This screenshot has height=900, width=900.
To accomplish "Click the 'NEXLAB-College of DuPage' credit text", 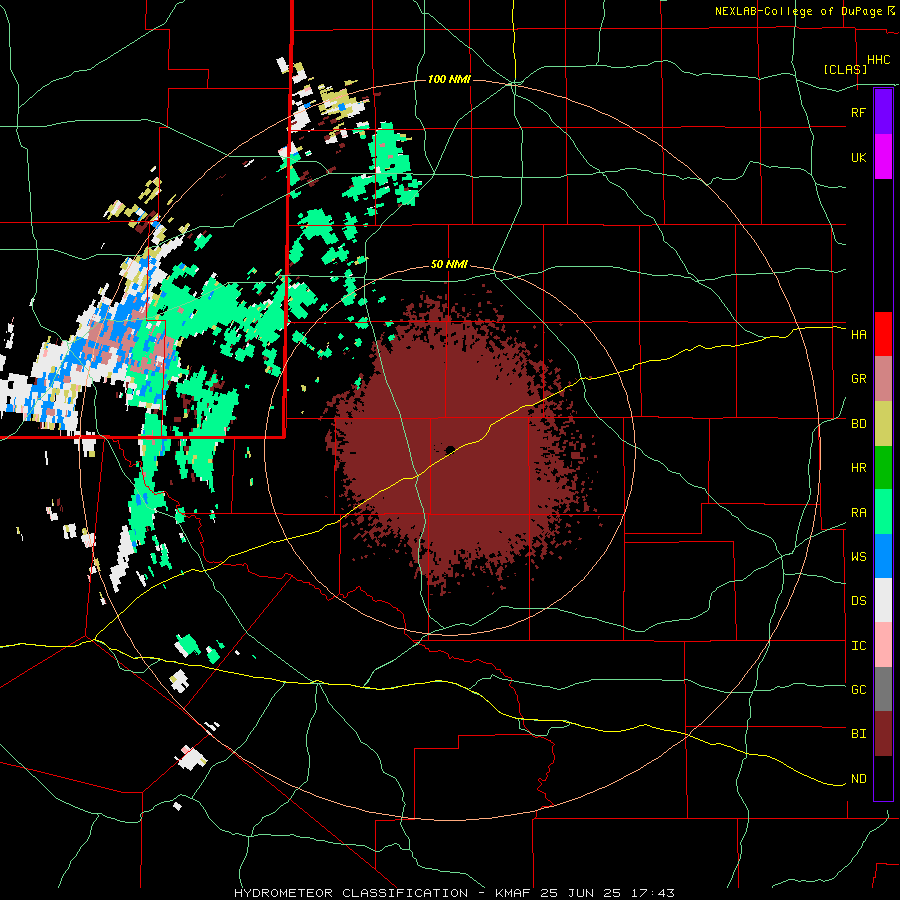I will (x=799, y=11).
